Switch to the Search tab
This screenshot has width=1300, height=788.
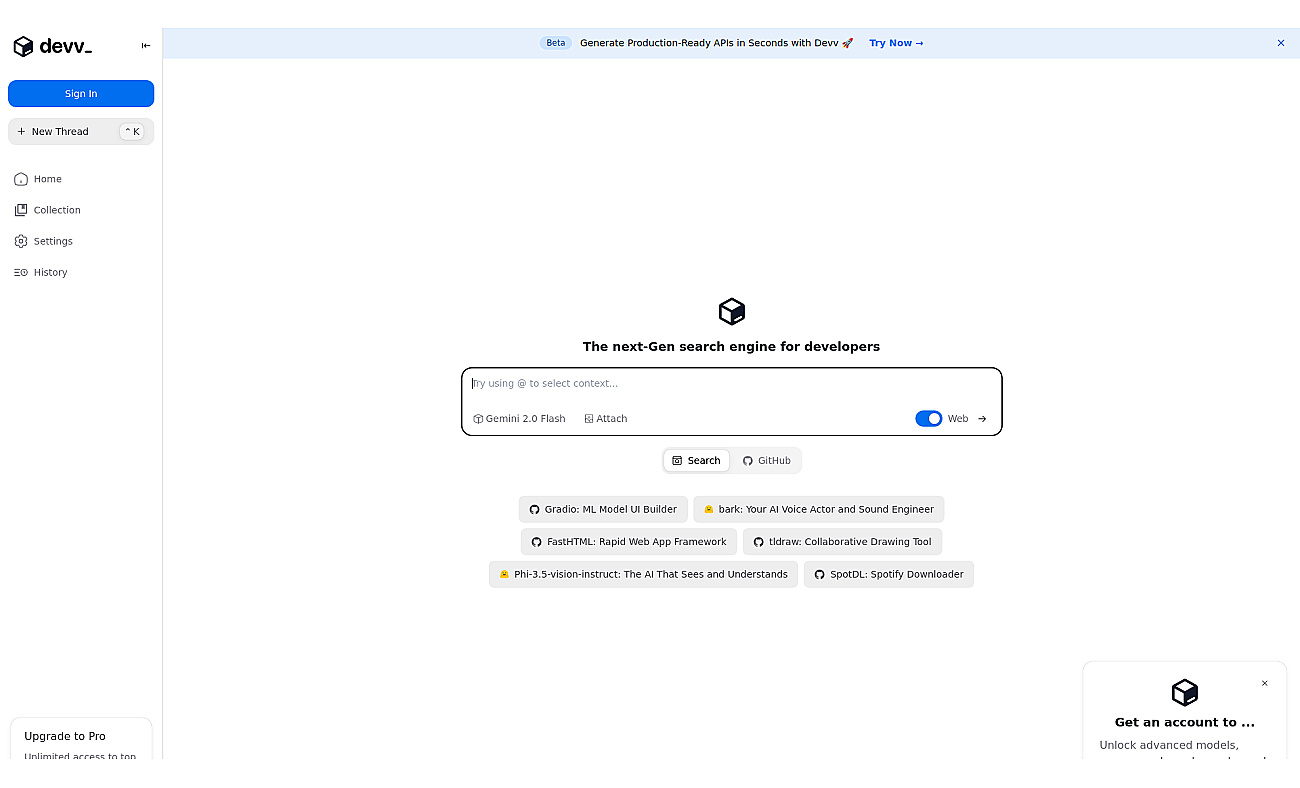(696, 461)
